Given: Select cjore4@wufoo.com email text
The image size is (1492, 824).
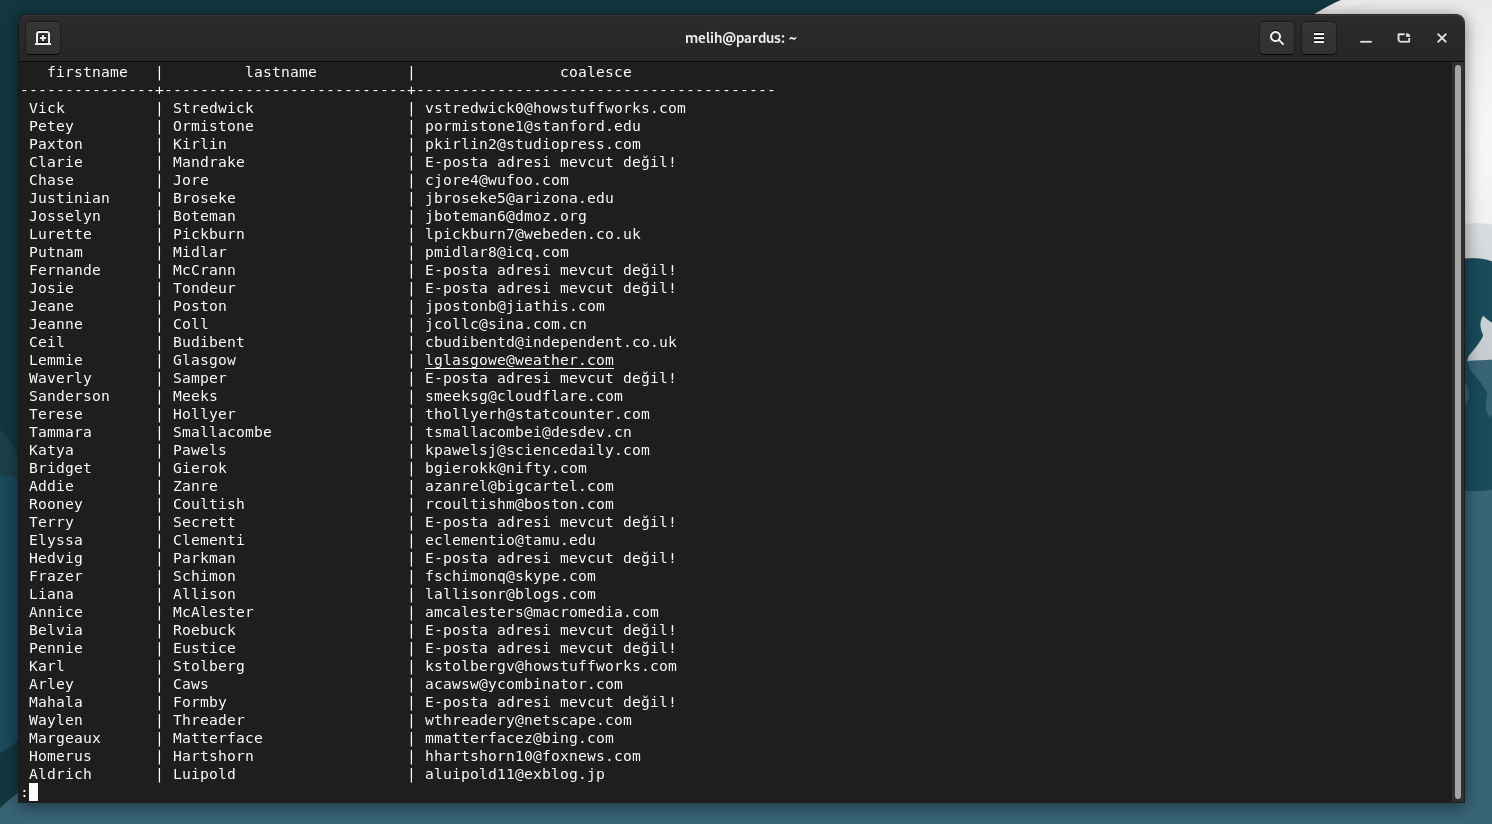Looking at the screenshot, I should pos(497,180).
